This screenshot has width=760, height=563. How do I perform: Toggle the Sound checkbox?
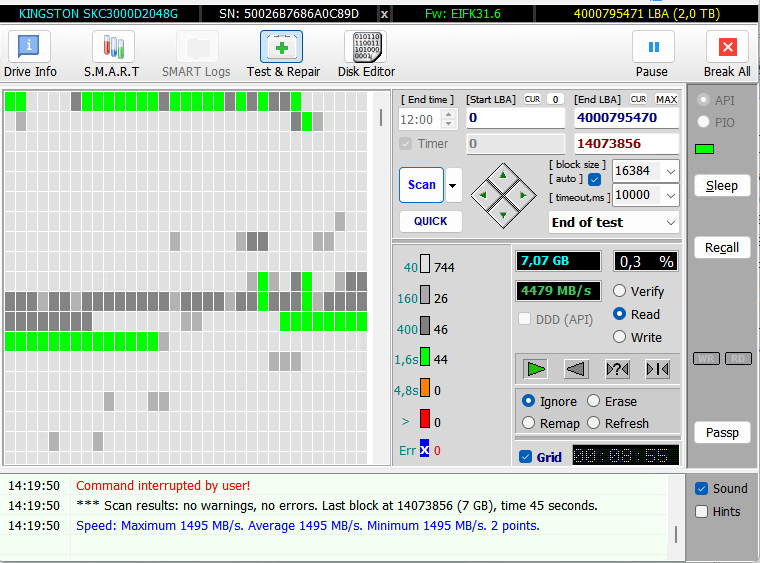click(x=701, y=488)
